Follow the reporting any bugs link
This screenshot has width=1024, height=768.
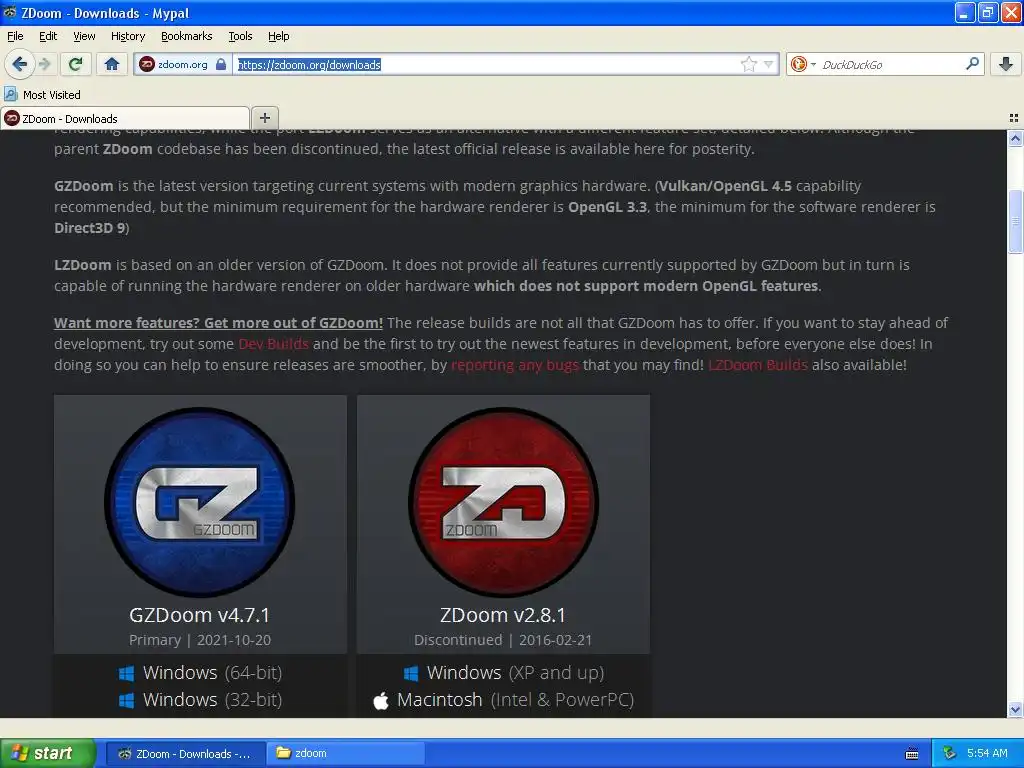click(515, 365)
